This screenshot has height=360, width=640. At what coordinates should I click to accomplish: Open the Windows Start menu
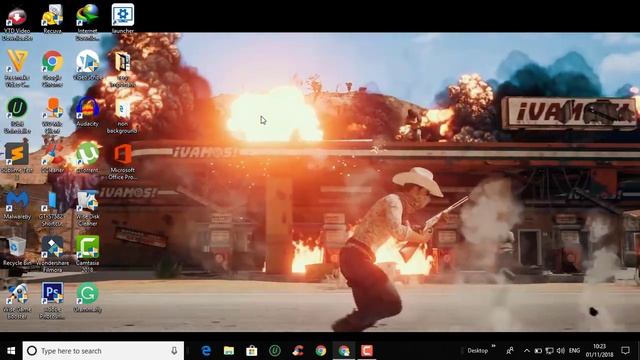click(11, 351)
